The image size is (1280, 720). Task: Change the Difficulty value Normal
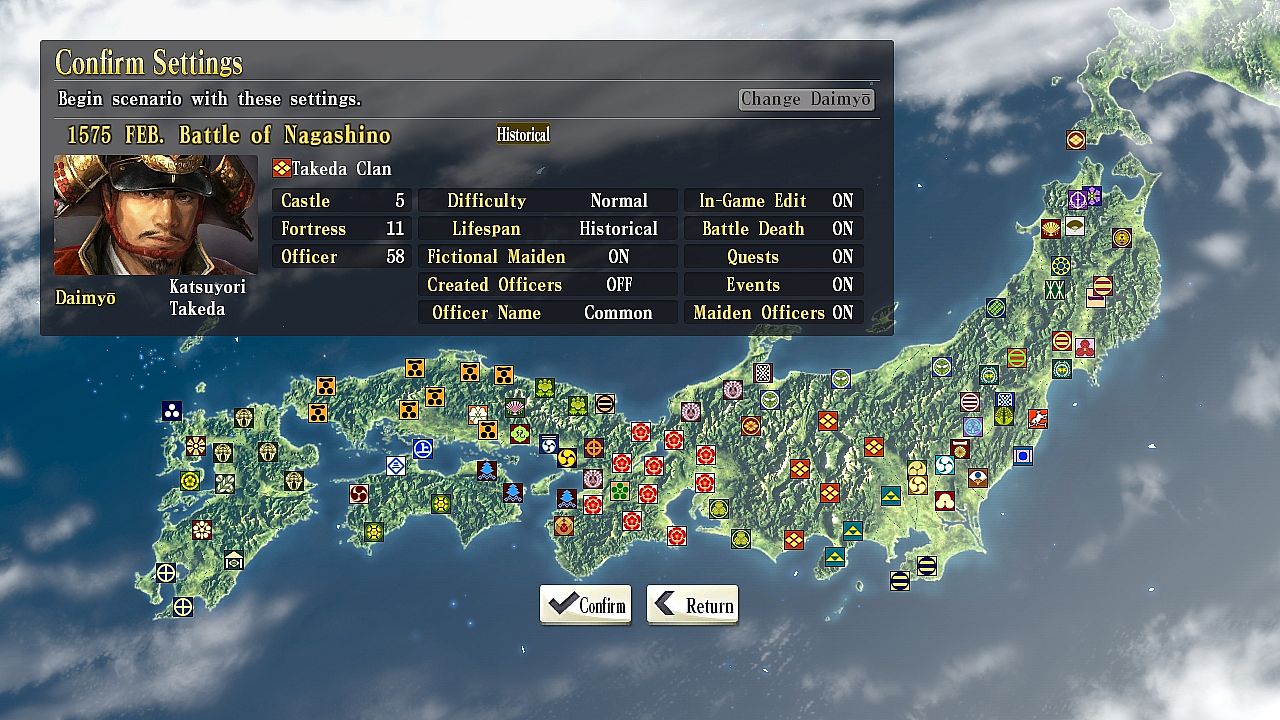tap(619, 201)
